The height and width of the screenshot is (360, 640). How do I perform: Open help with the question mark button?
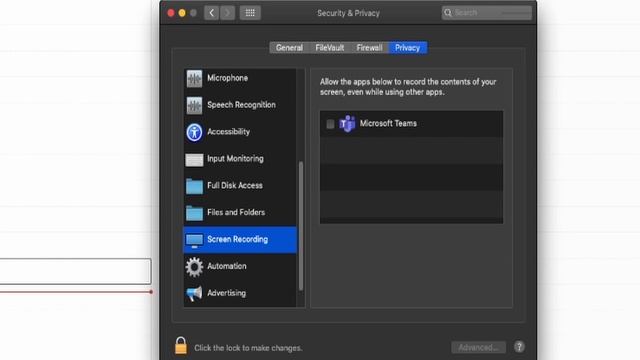[x=519, y=347]
